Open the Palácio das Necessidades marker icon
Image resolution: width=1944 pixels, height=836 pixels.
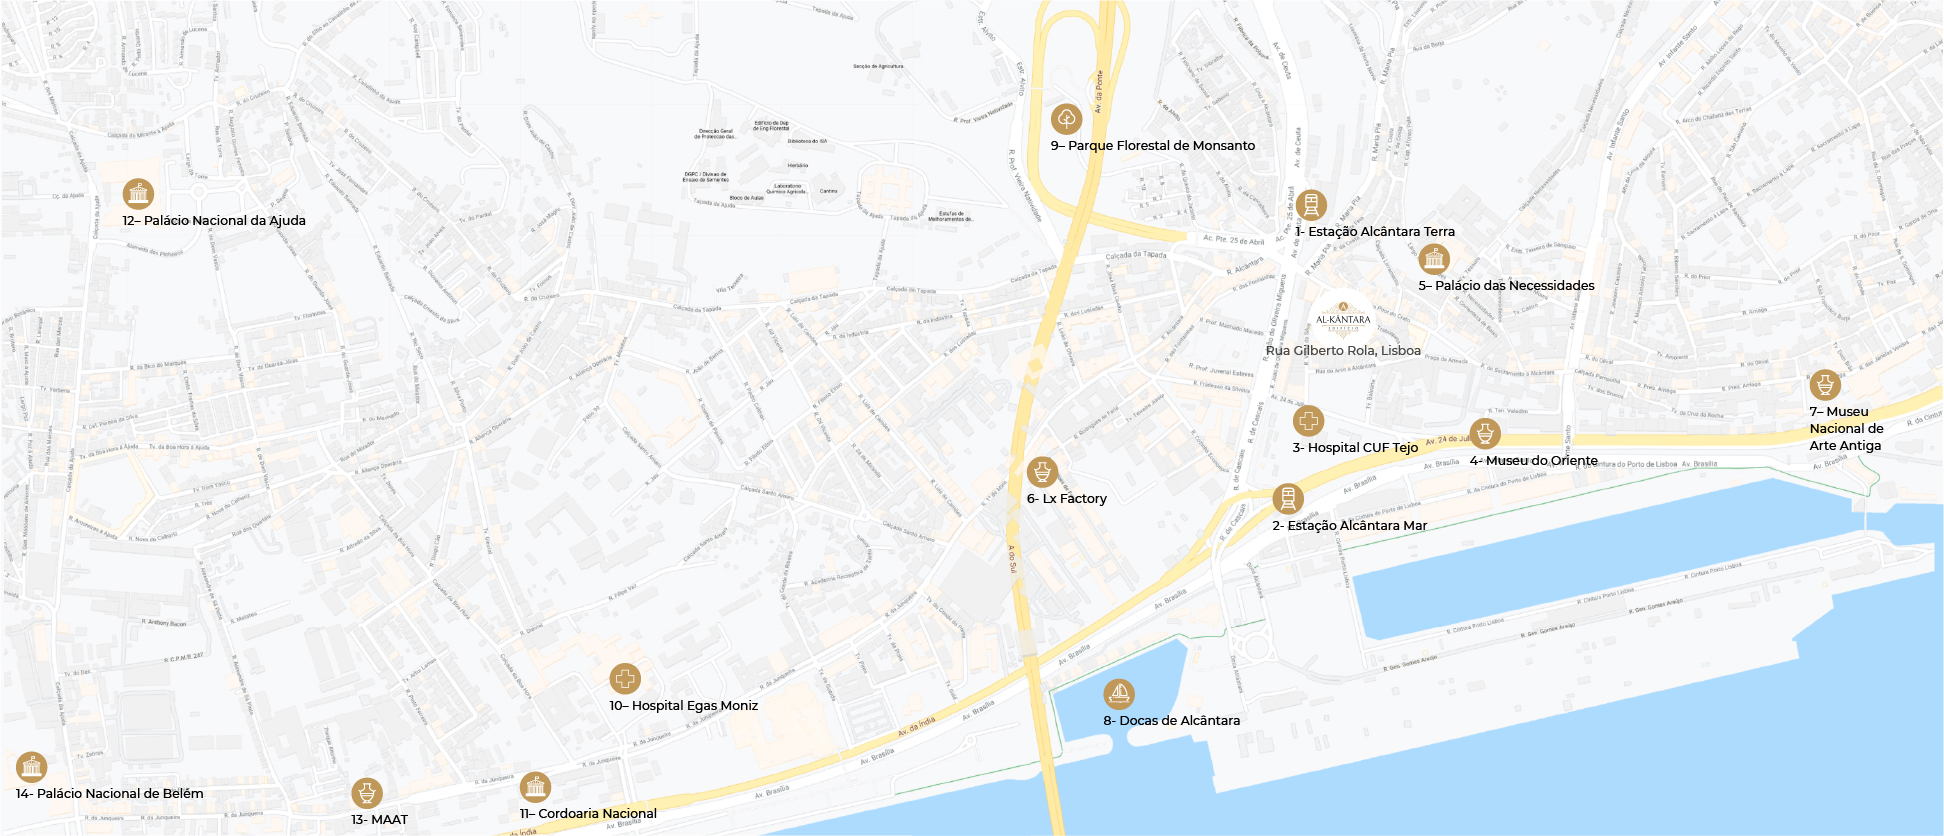(1434, 259)
